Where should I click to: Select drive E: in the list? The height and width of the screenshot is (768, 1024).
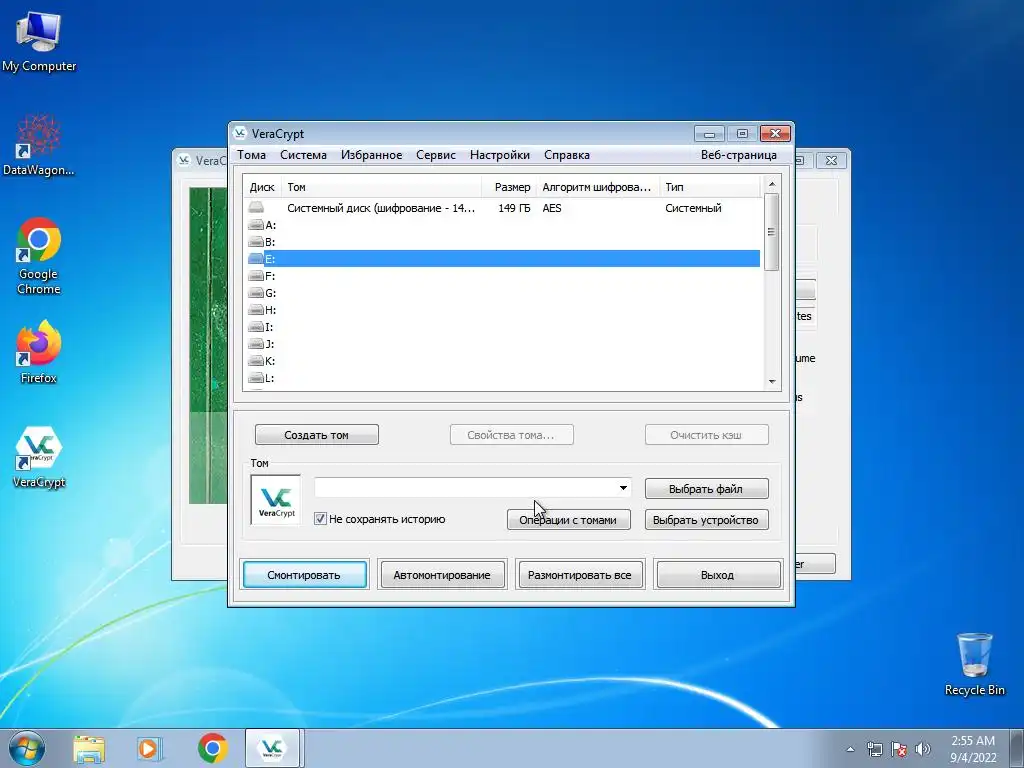point(504,259)
